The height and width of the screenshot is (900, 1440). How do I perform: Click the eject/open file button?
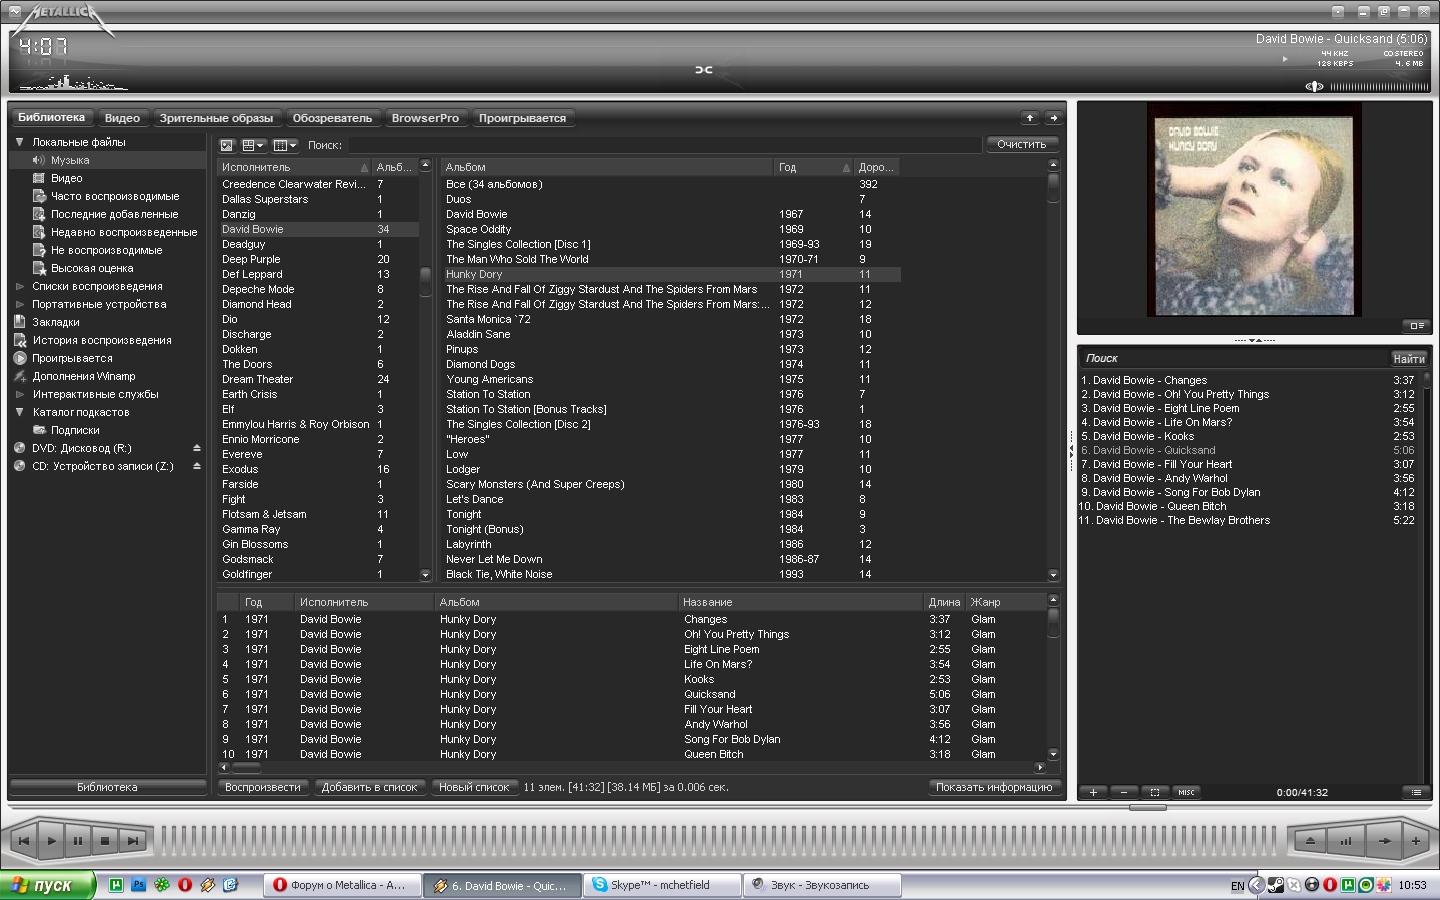coord(1310,841)
